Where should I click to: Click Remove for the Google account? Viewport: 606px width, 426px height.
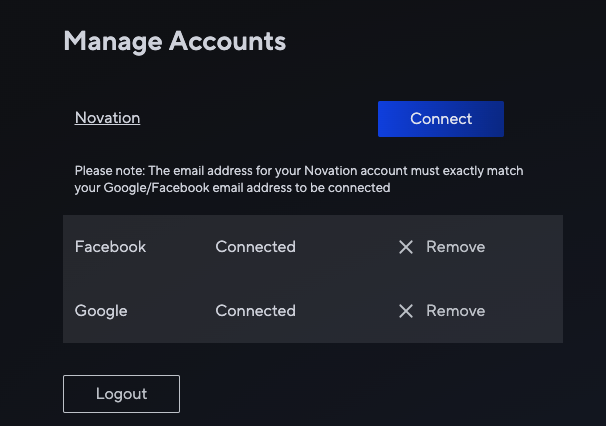(x=455, y=311)
